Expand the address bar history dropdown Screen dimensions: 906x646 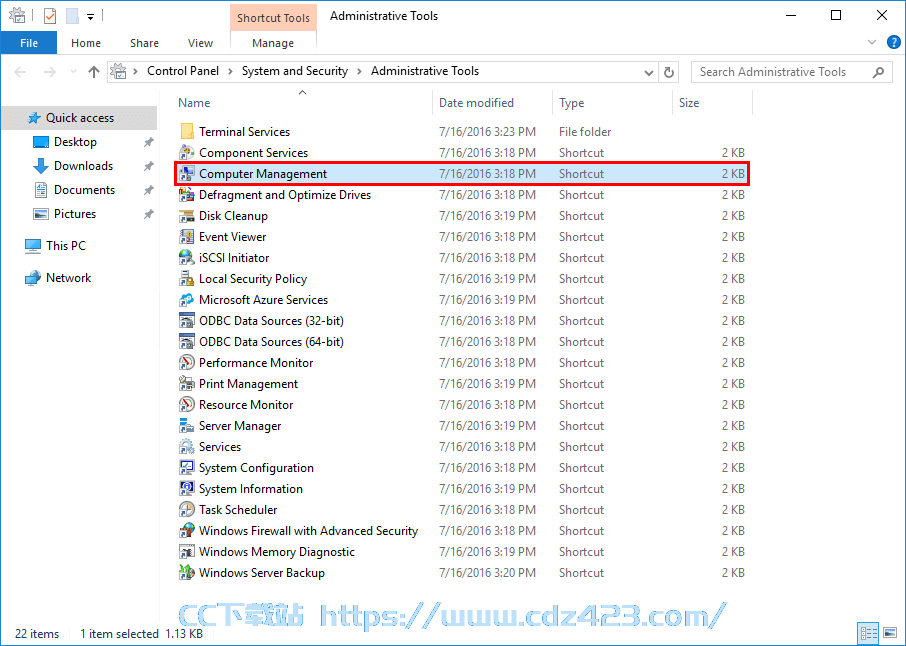(x=649, y=73)
